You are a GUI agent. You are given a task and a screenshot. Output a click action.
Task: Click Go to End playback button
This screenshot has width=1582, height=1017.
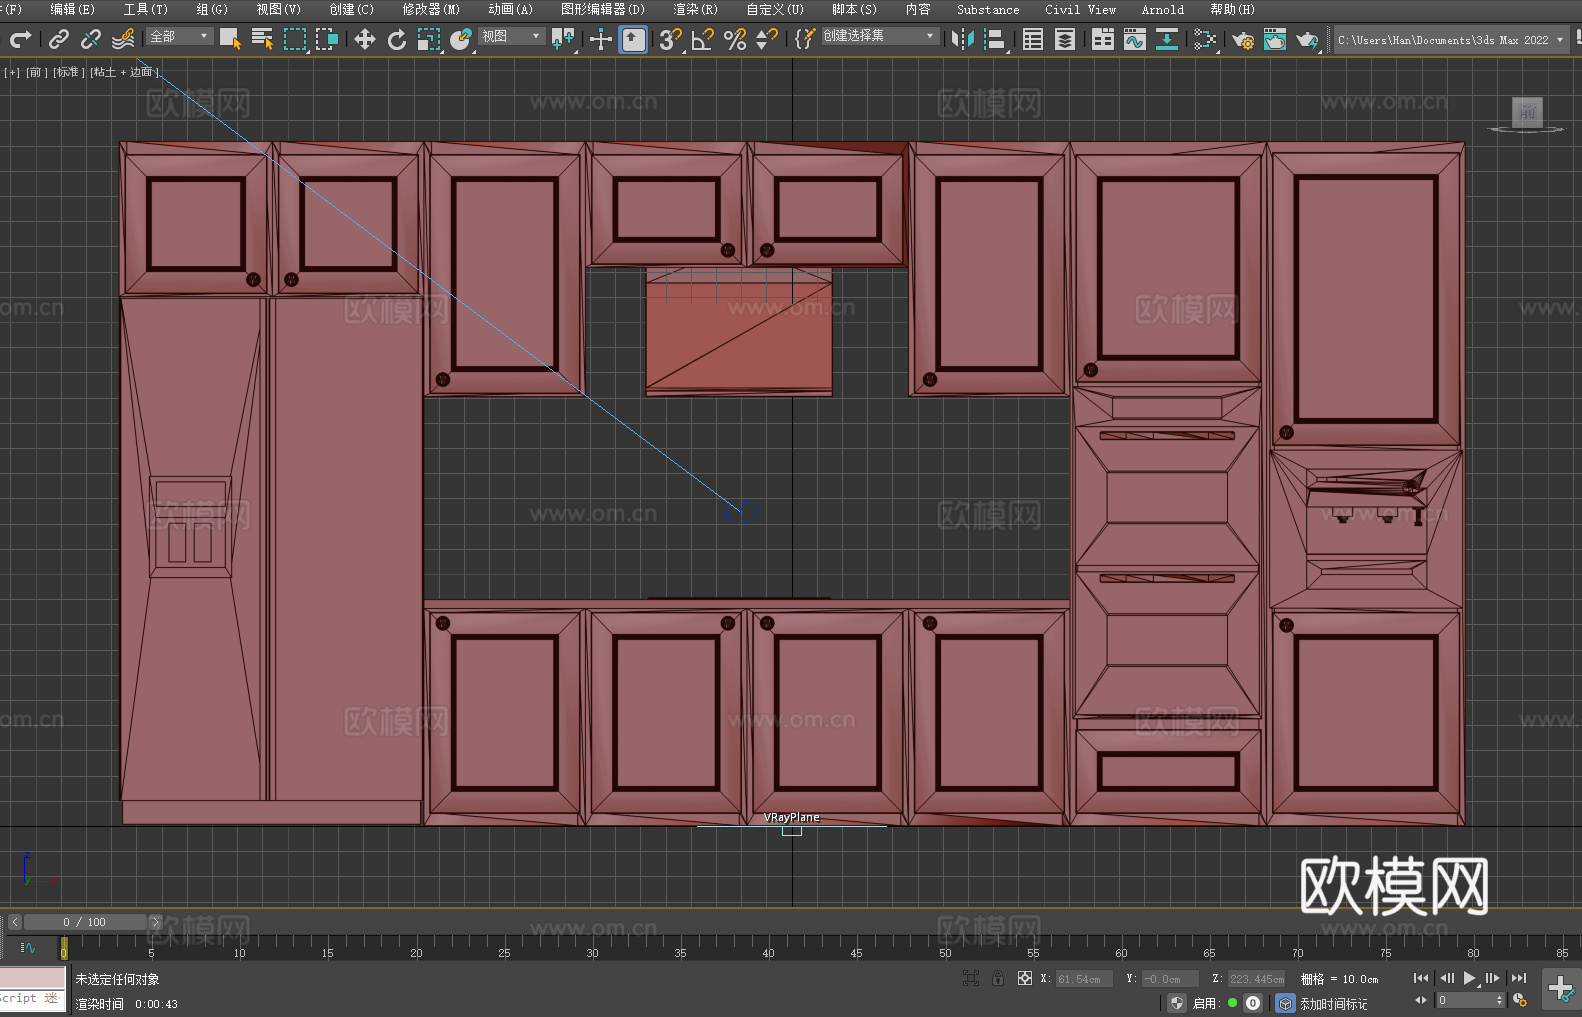(1519, 978)
